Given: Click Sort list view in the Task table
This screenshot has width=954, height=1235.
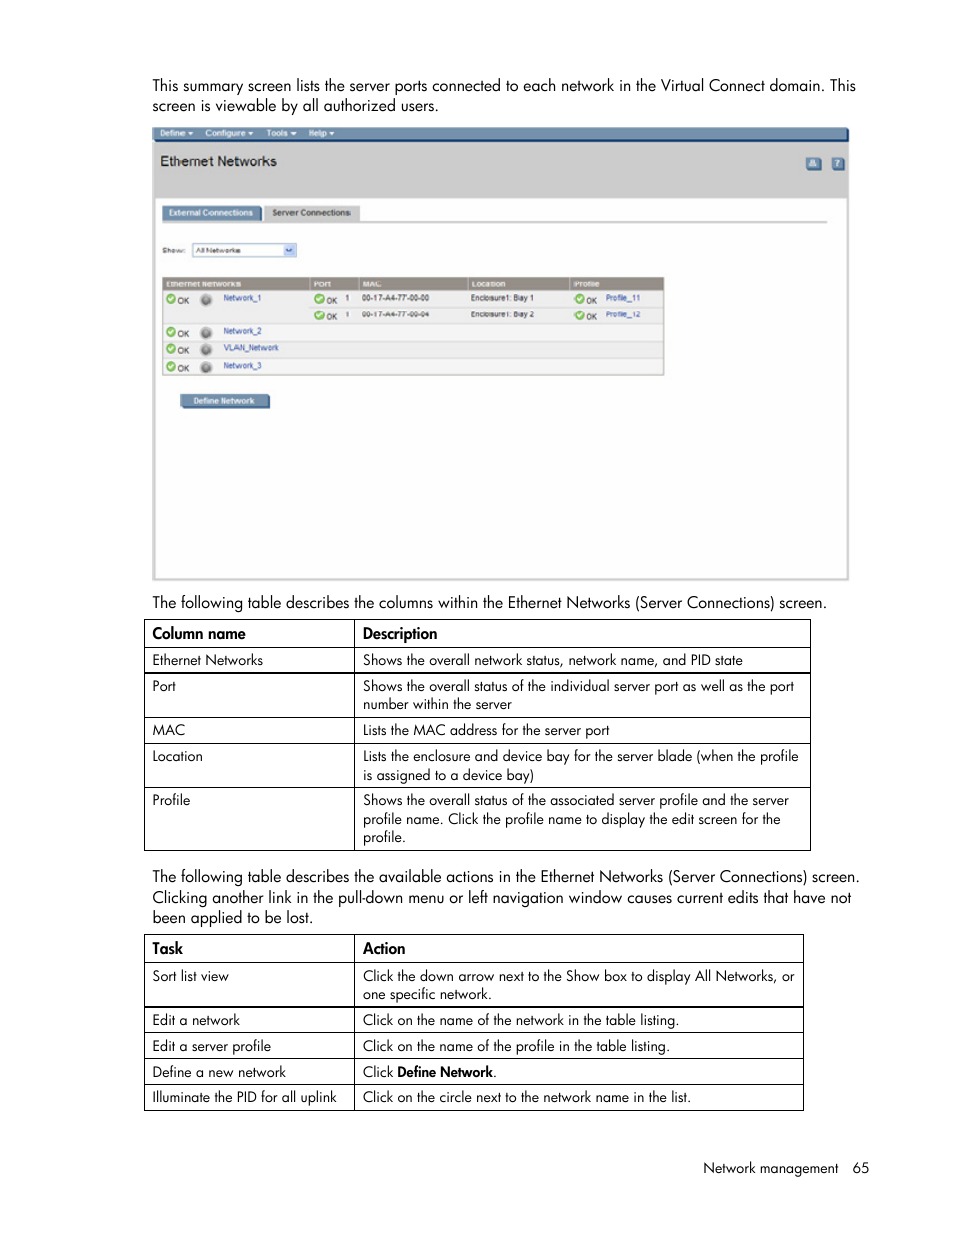Looking at the screenshot, I should (x=190, y=976).
